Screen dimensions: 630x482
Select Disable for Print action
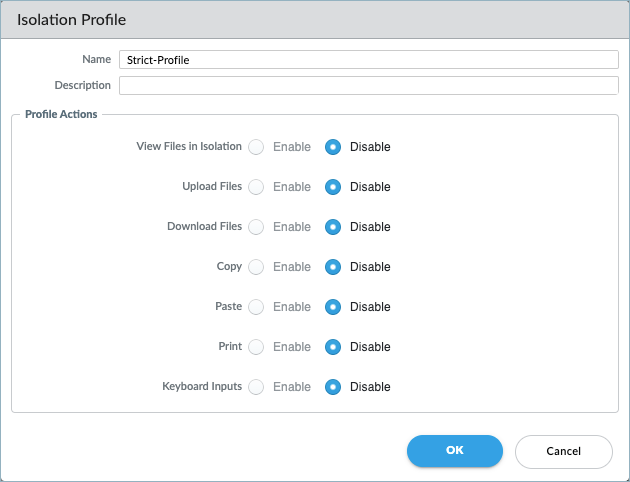pyautogui.click(x=334, y=347)
